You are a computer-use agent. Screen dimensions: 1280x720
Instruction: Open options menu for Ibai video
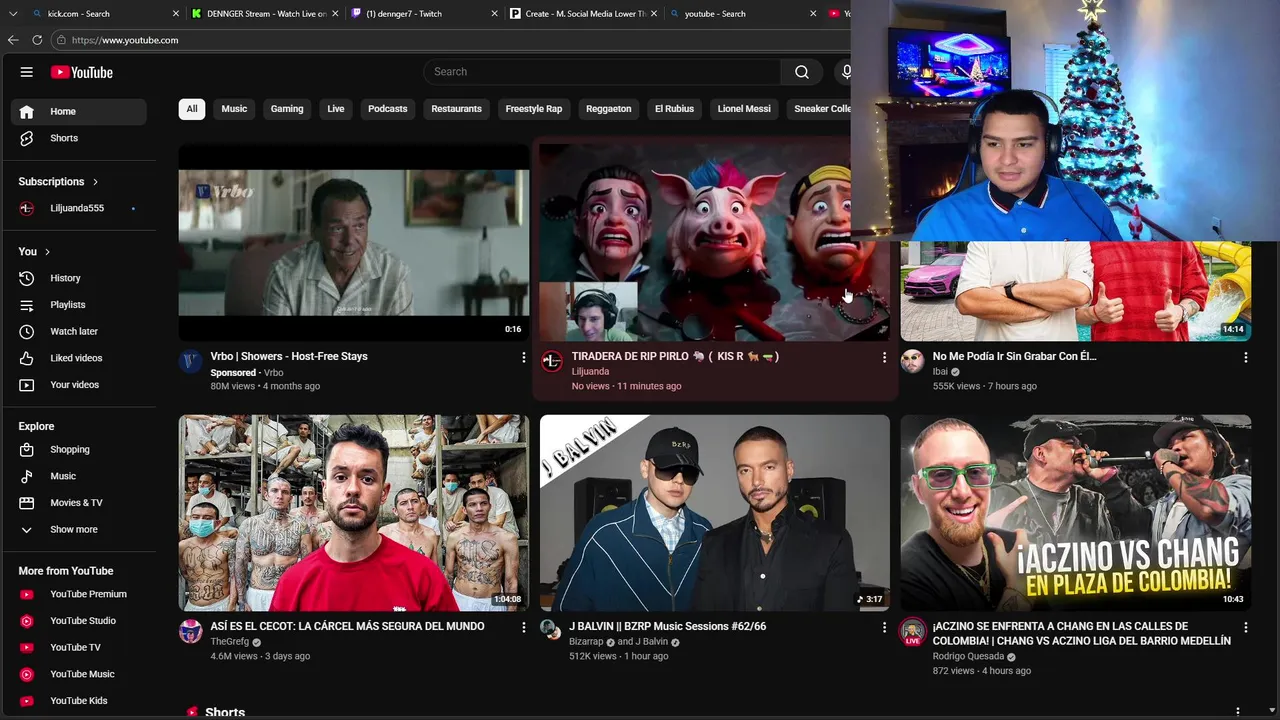tap(1245, 357)
